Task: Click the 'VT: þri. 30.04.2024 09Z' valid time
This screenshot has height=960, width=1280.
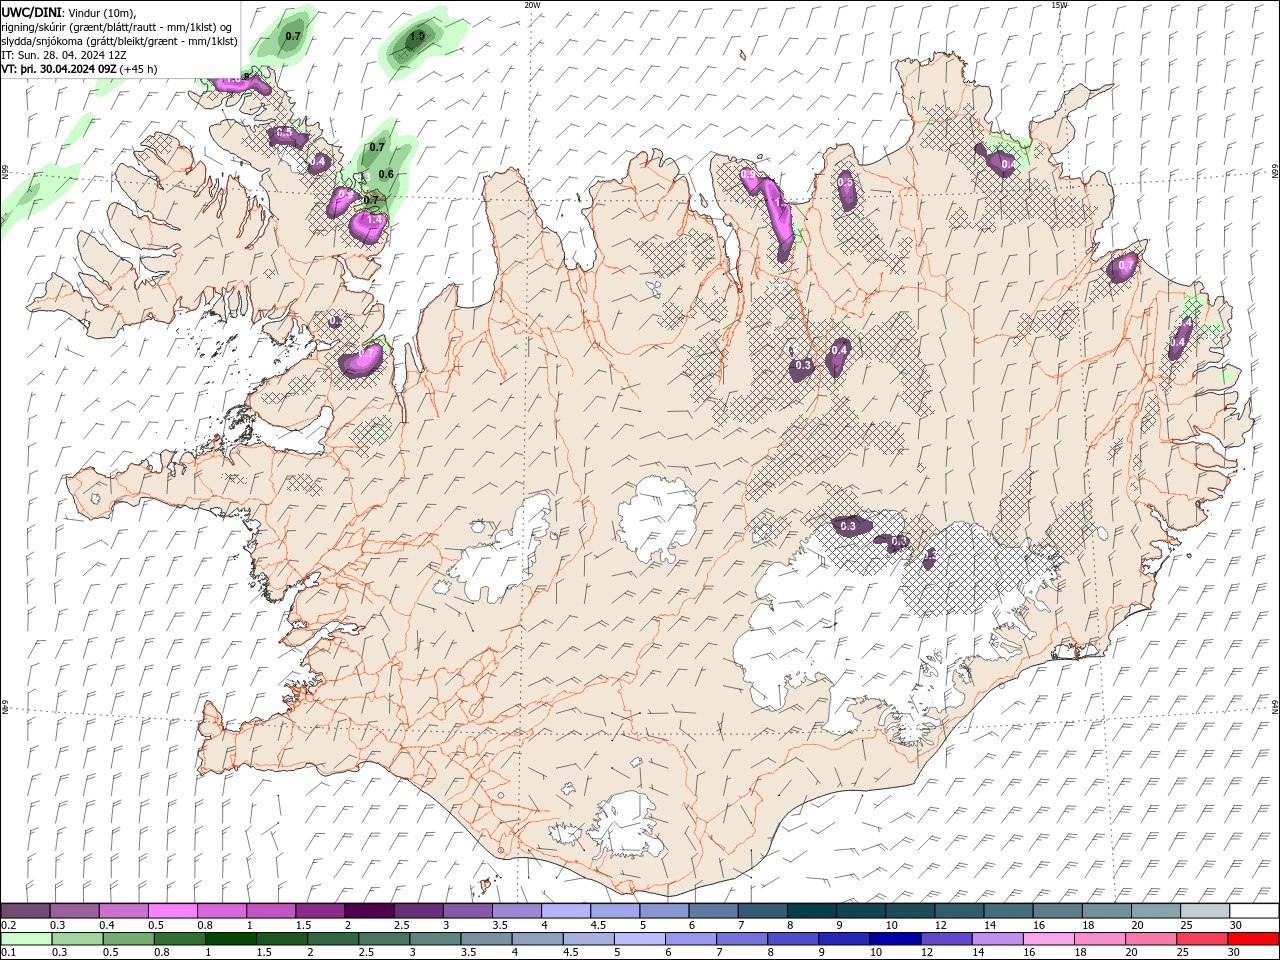Action: pos(60,69)
